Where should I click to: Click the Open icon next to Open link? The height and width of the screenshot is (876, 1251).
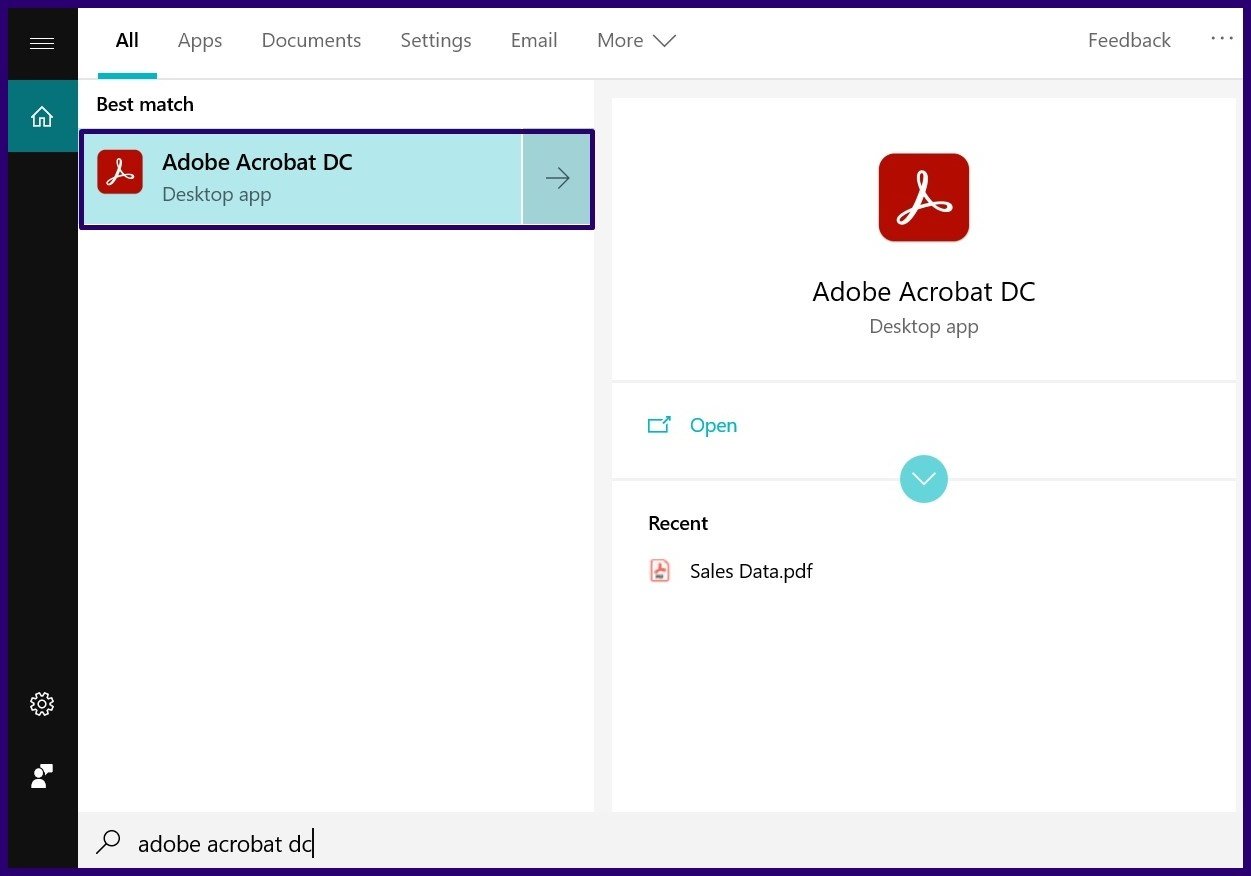point(660,424)
